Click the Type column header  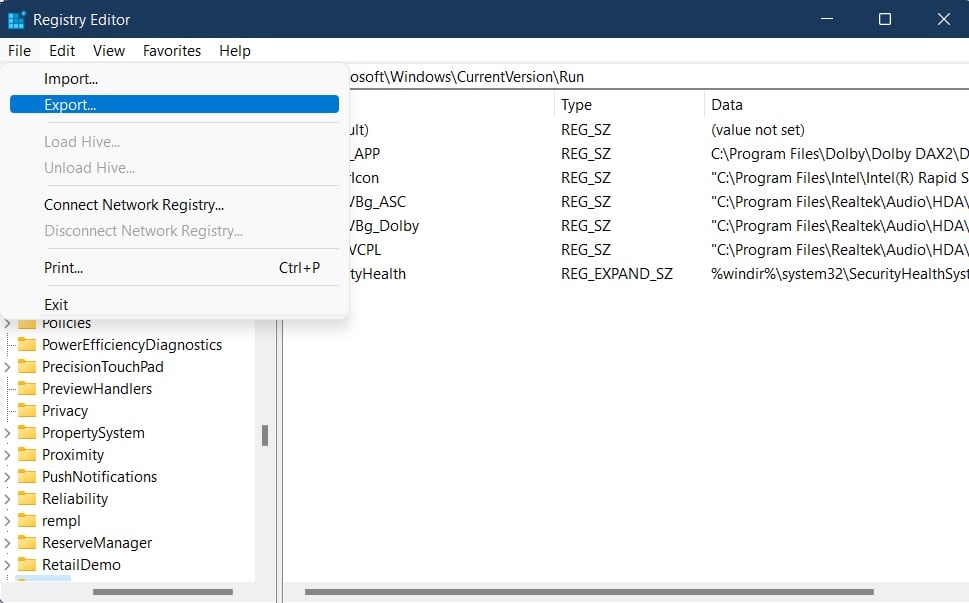(x=629, y=105)
